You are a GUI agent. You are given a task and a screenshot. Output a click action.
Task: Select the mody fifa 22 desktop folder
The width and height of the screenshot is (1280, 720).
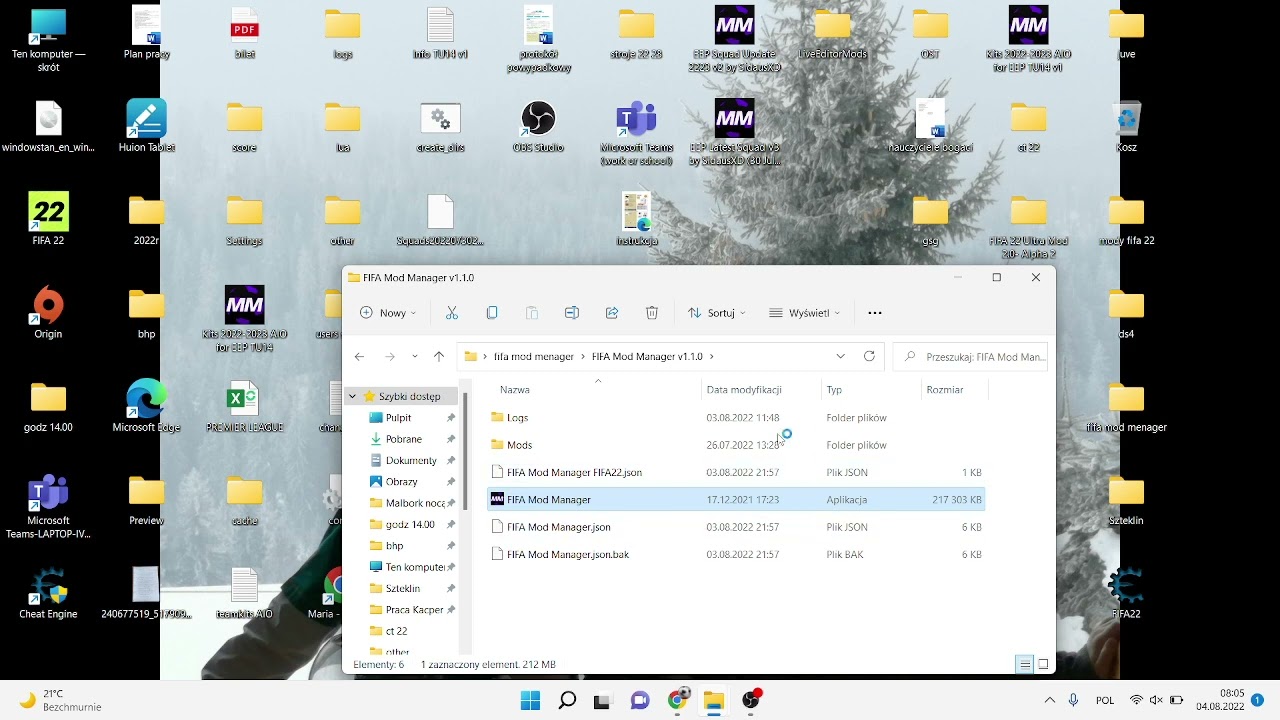(x=1126, y=221)
